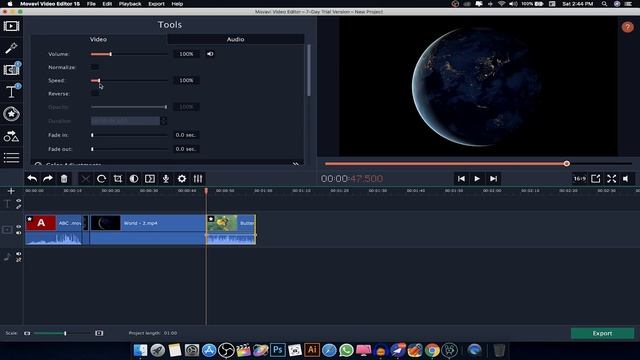The image size is (640, 360).
Task: Click the green Export button
Action: point(602,333)
